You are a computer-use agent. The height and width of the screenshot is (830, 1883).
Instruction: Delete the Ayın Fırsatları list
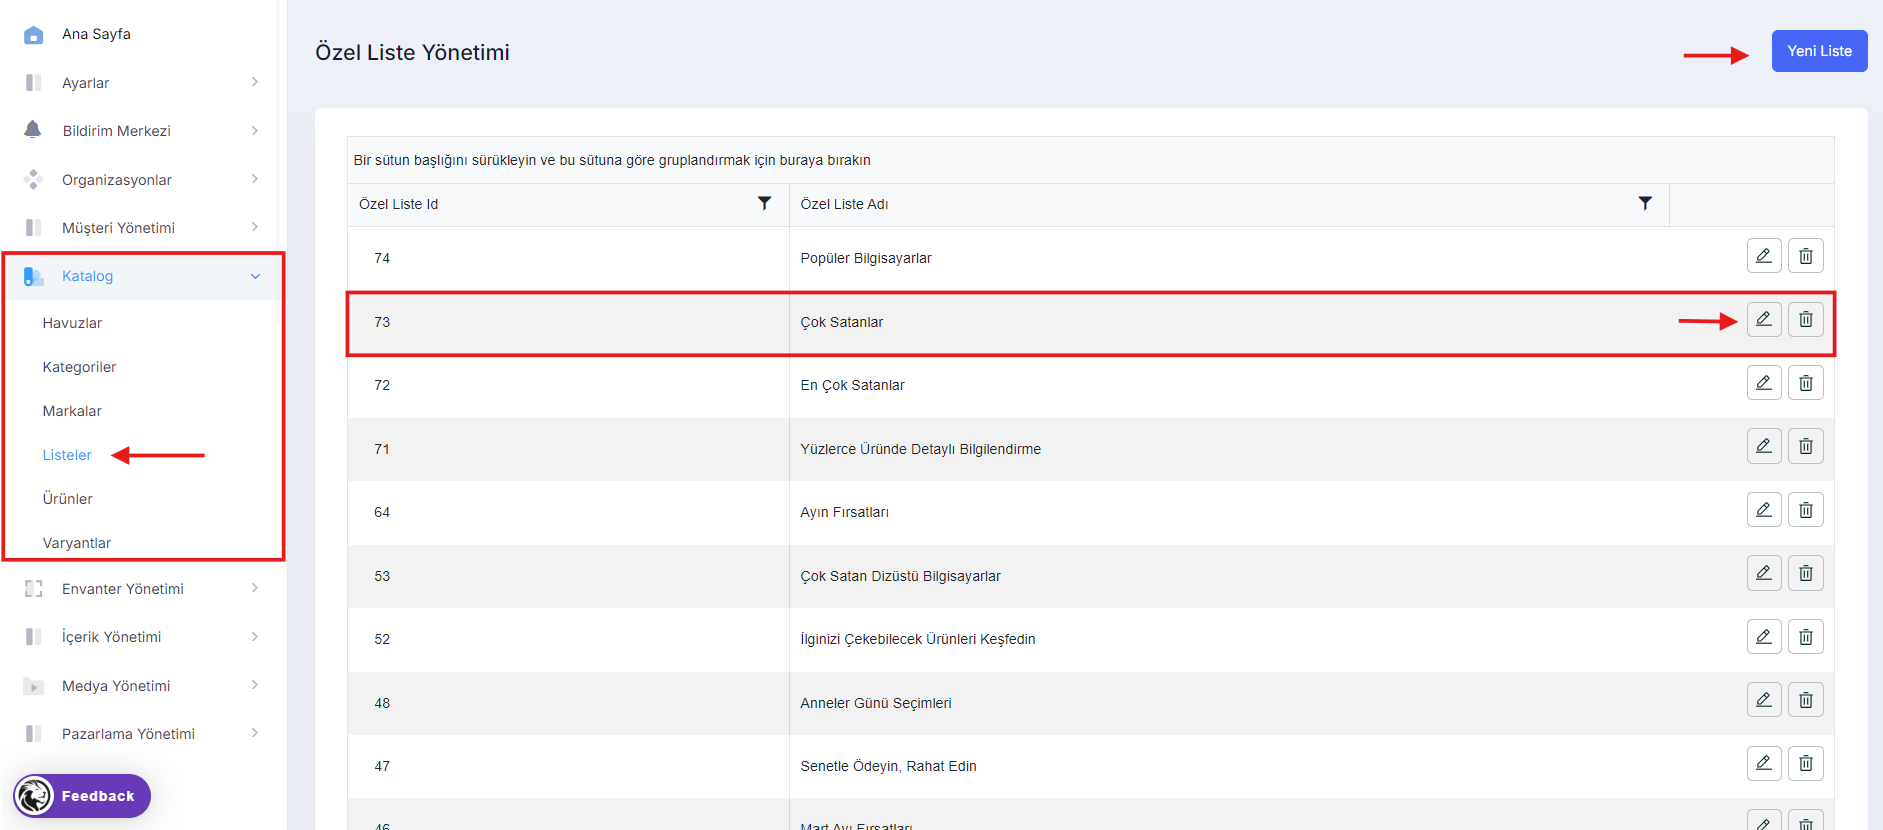(1806, 510)
